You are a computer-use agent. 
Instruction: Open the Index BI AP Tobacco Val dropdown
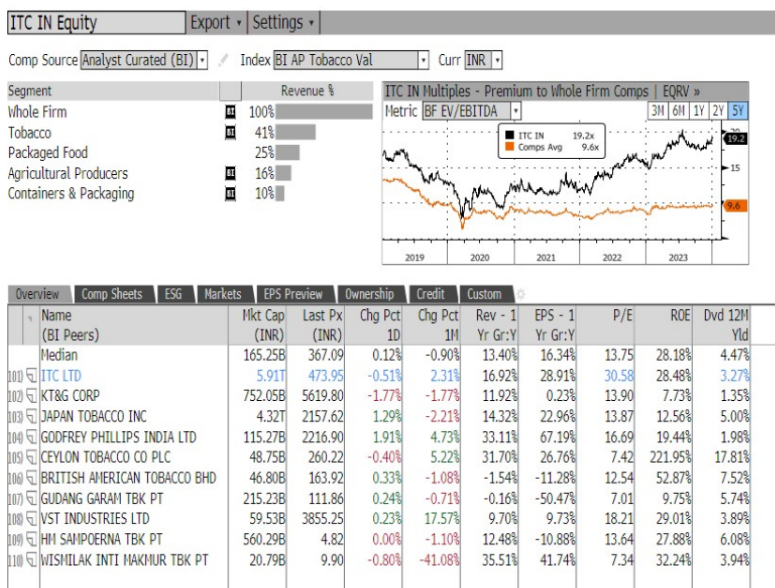[x=351, y=60]
